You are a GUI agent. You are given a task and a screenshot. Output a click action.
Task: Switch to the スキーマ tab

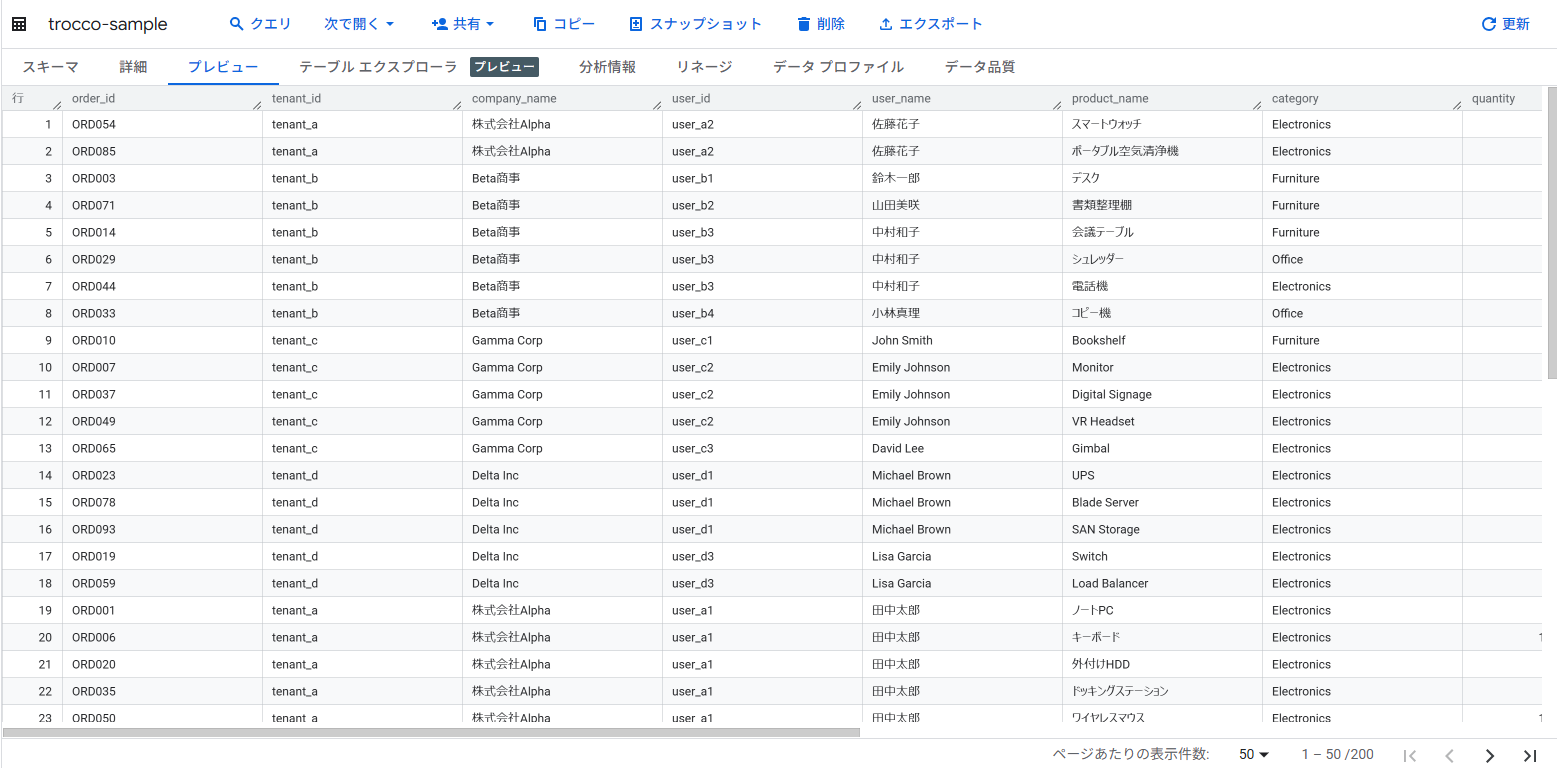(x=50, y=67)
